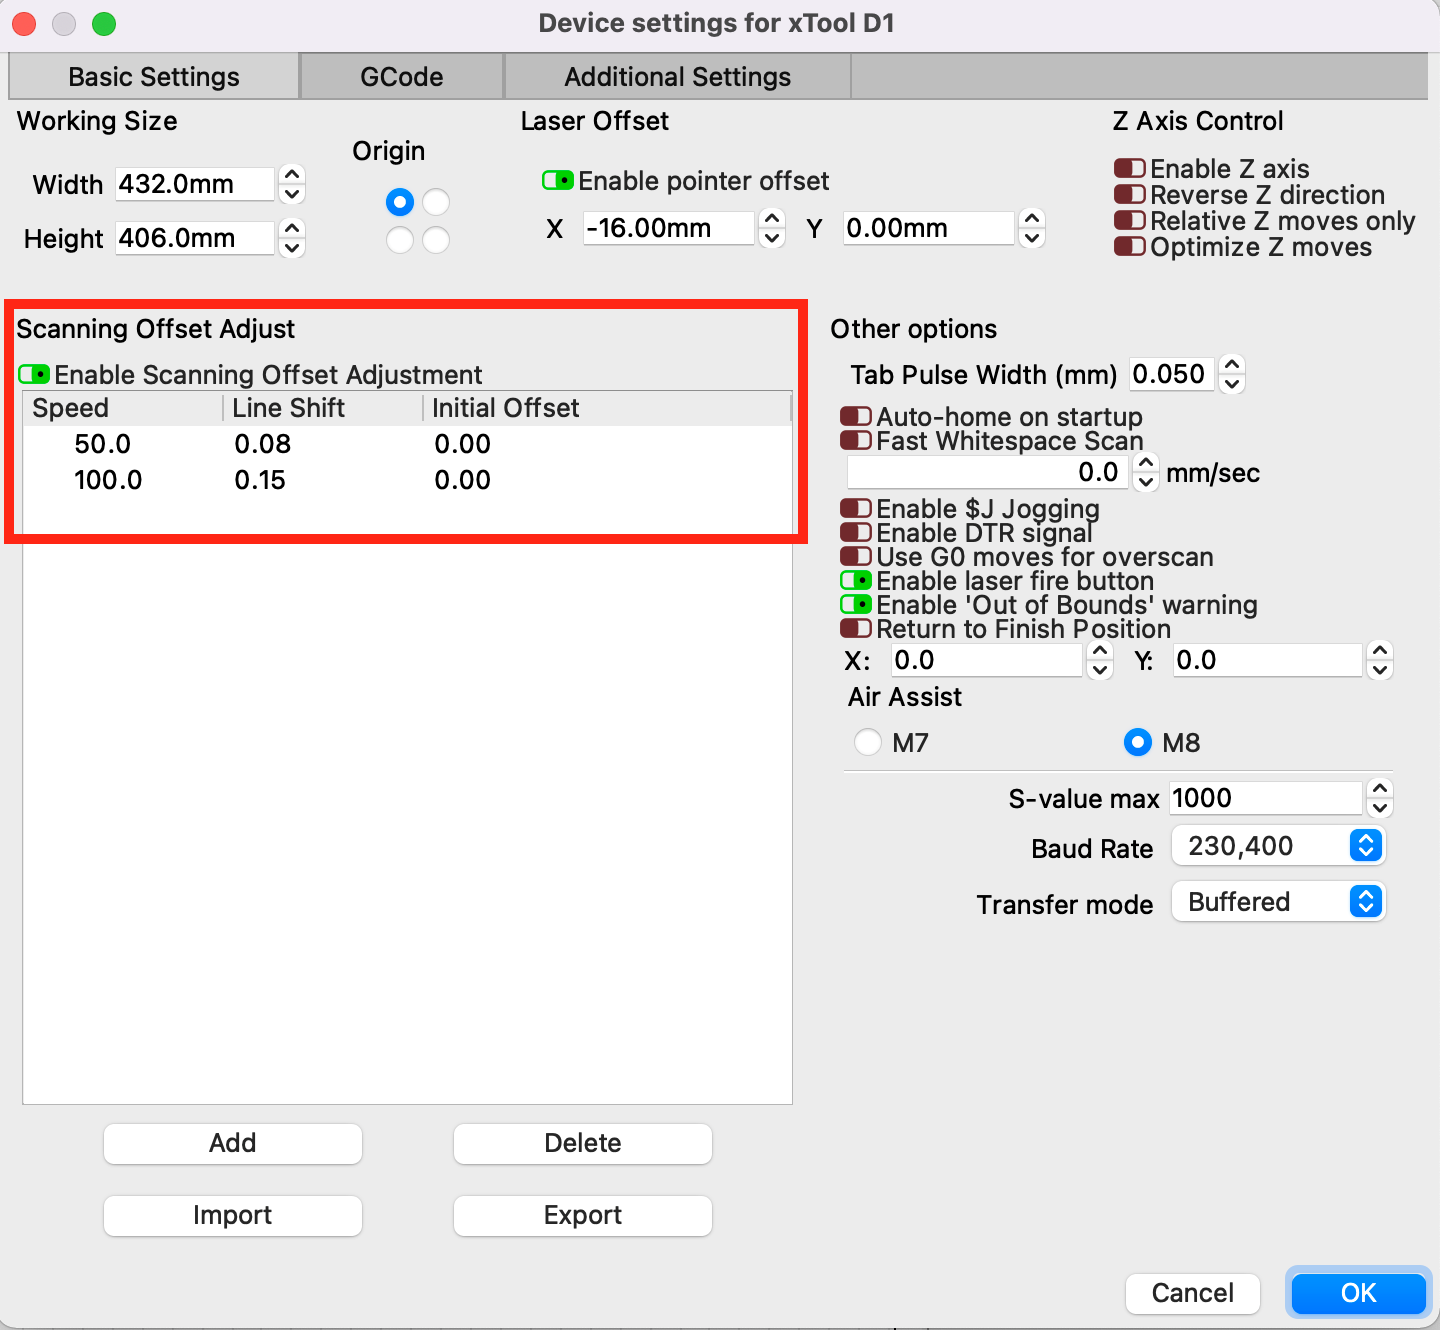
Task: Click the Delete button
Action: click(x=583, y=1143)
